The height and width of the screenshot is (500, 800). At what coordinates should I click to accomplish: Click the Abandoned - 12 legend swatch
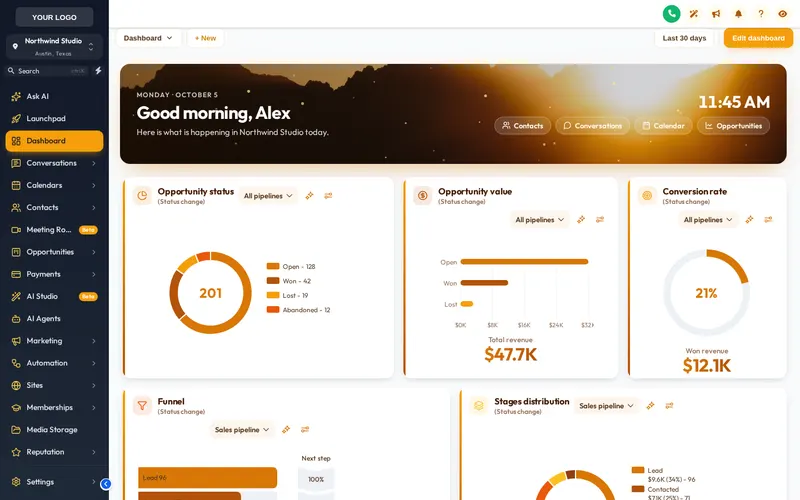tap(273, 310)
